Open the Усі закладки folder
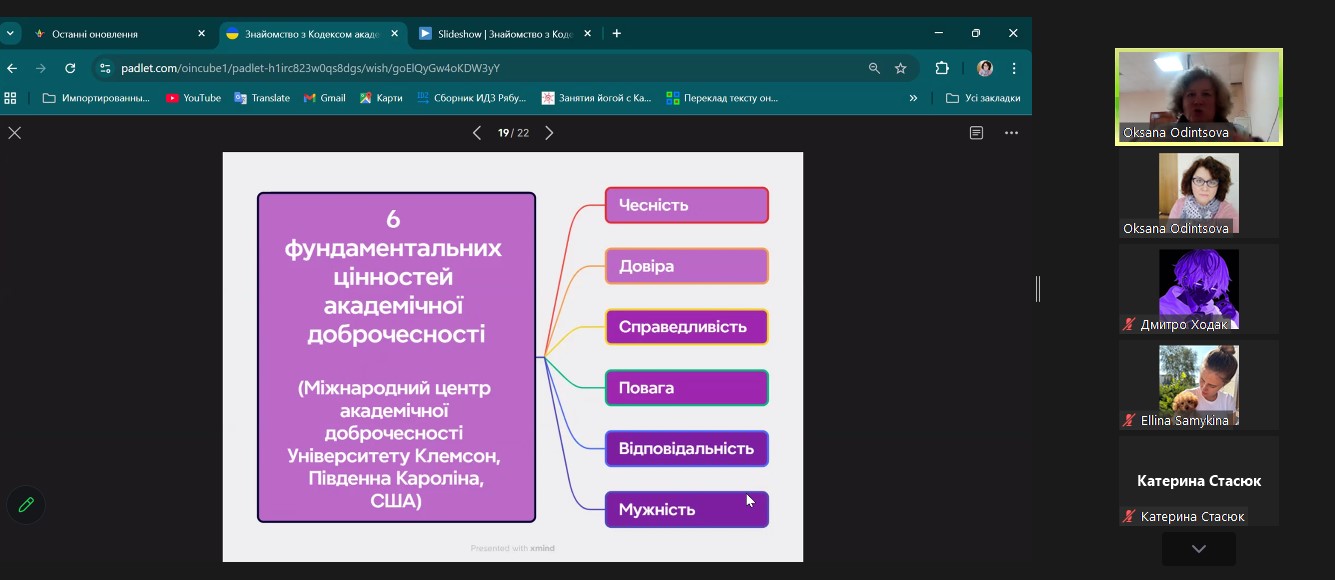This screenshot has height=580, width=1335. click(x=983, y=98)
